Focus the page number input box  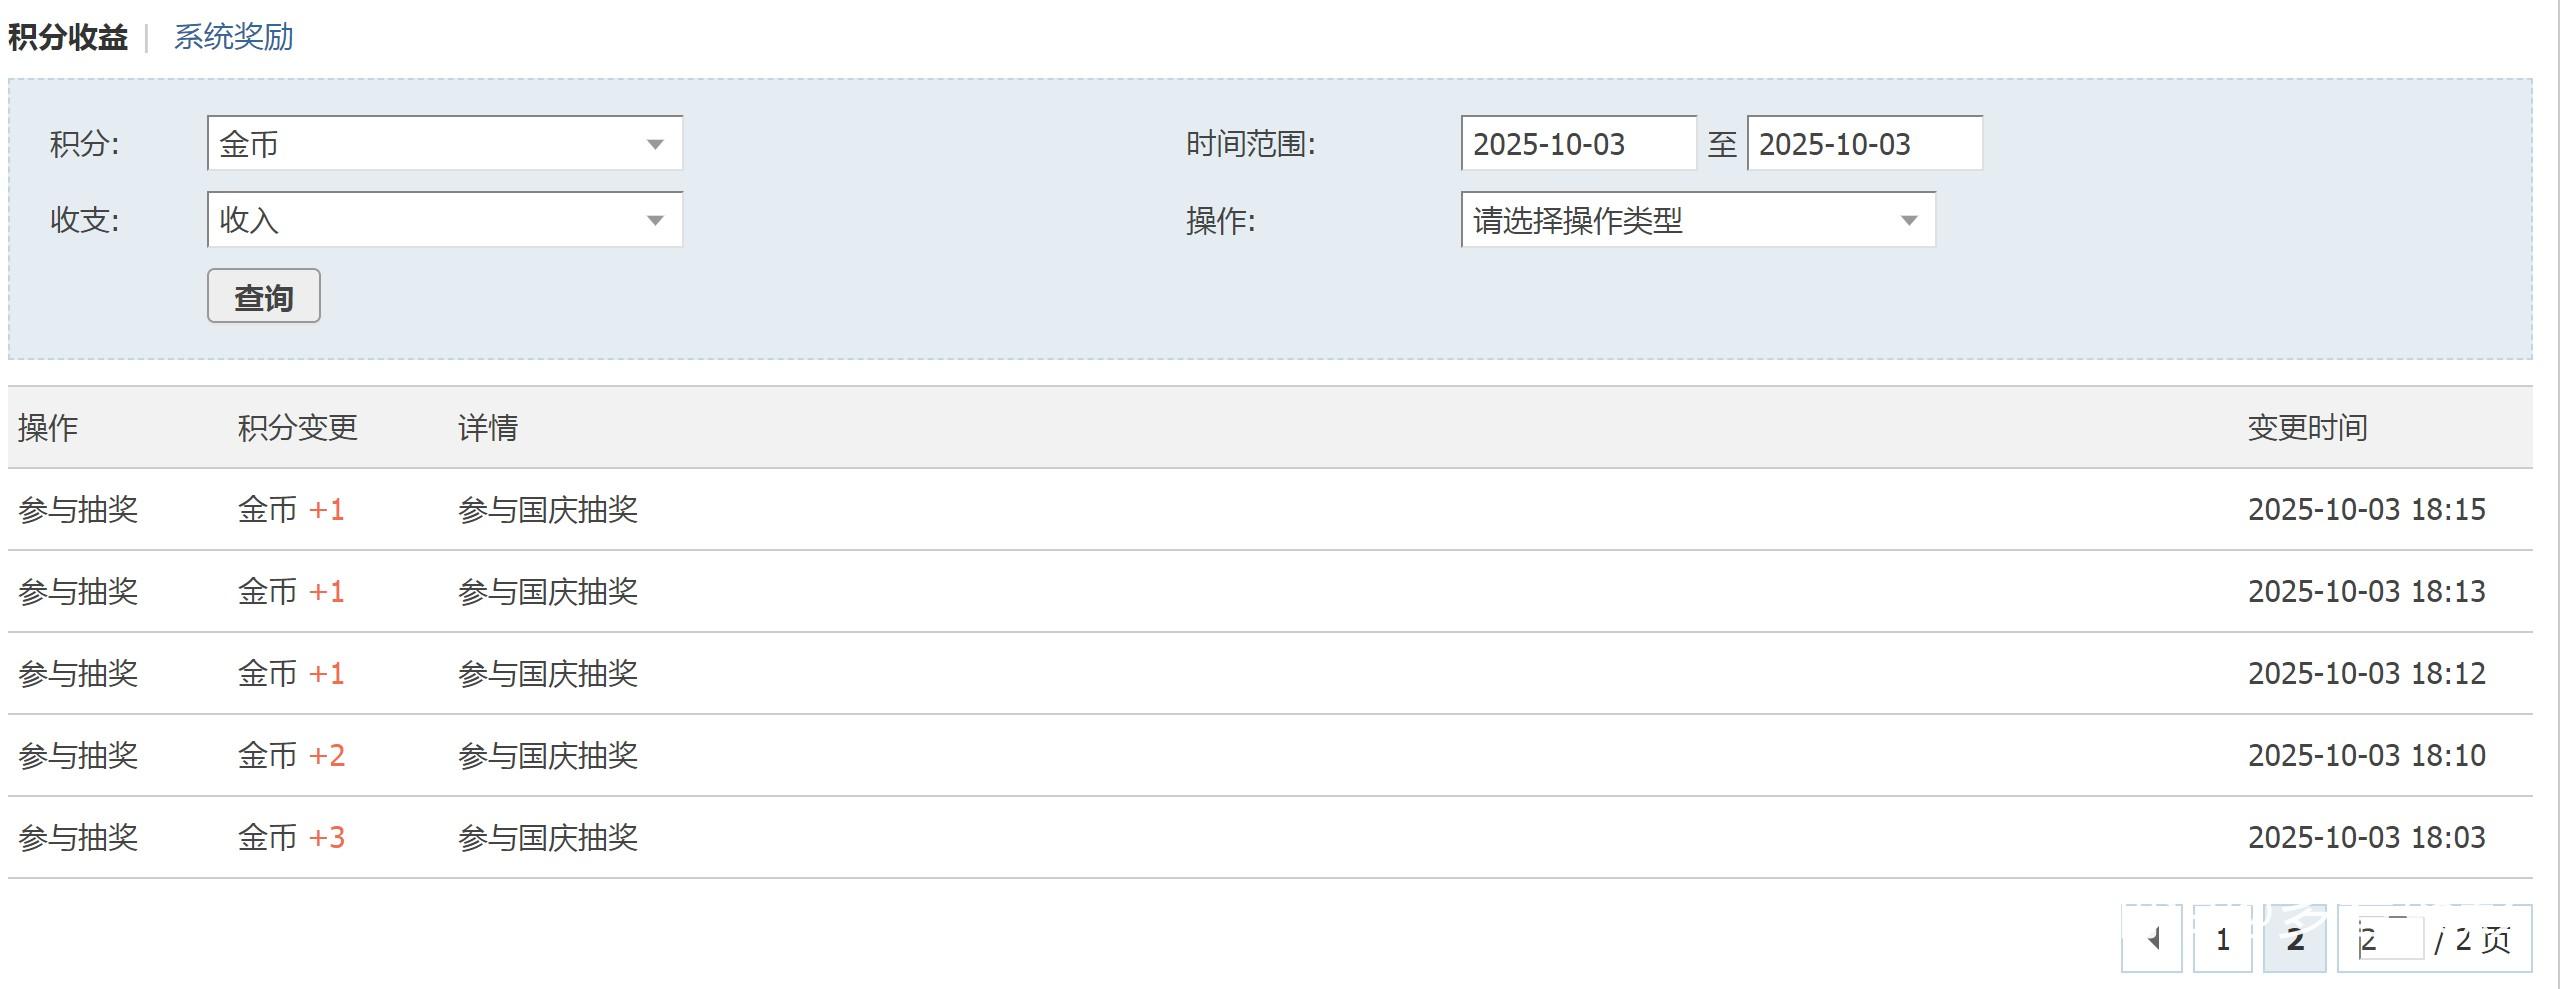point(2388,939)
